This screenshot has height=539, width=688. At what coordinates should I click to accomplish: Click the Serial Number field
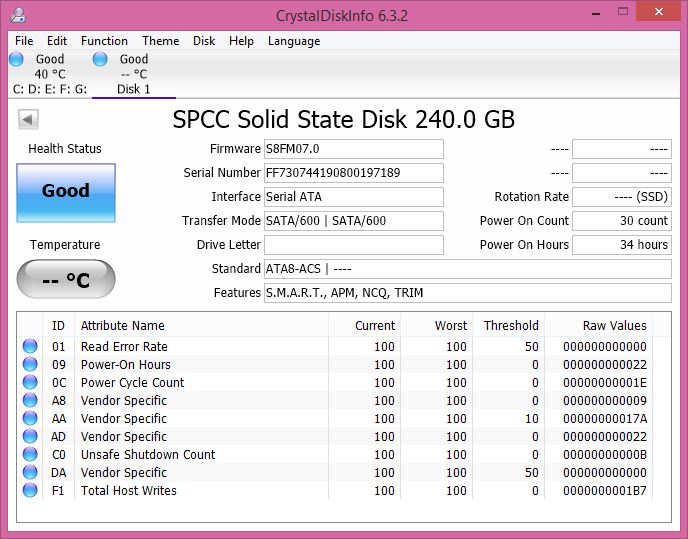354,173
